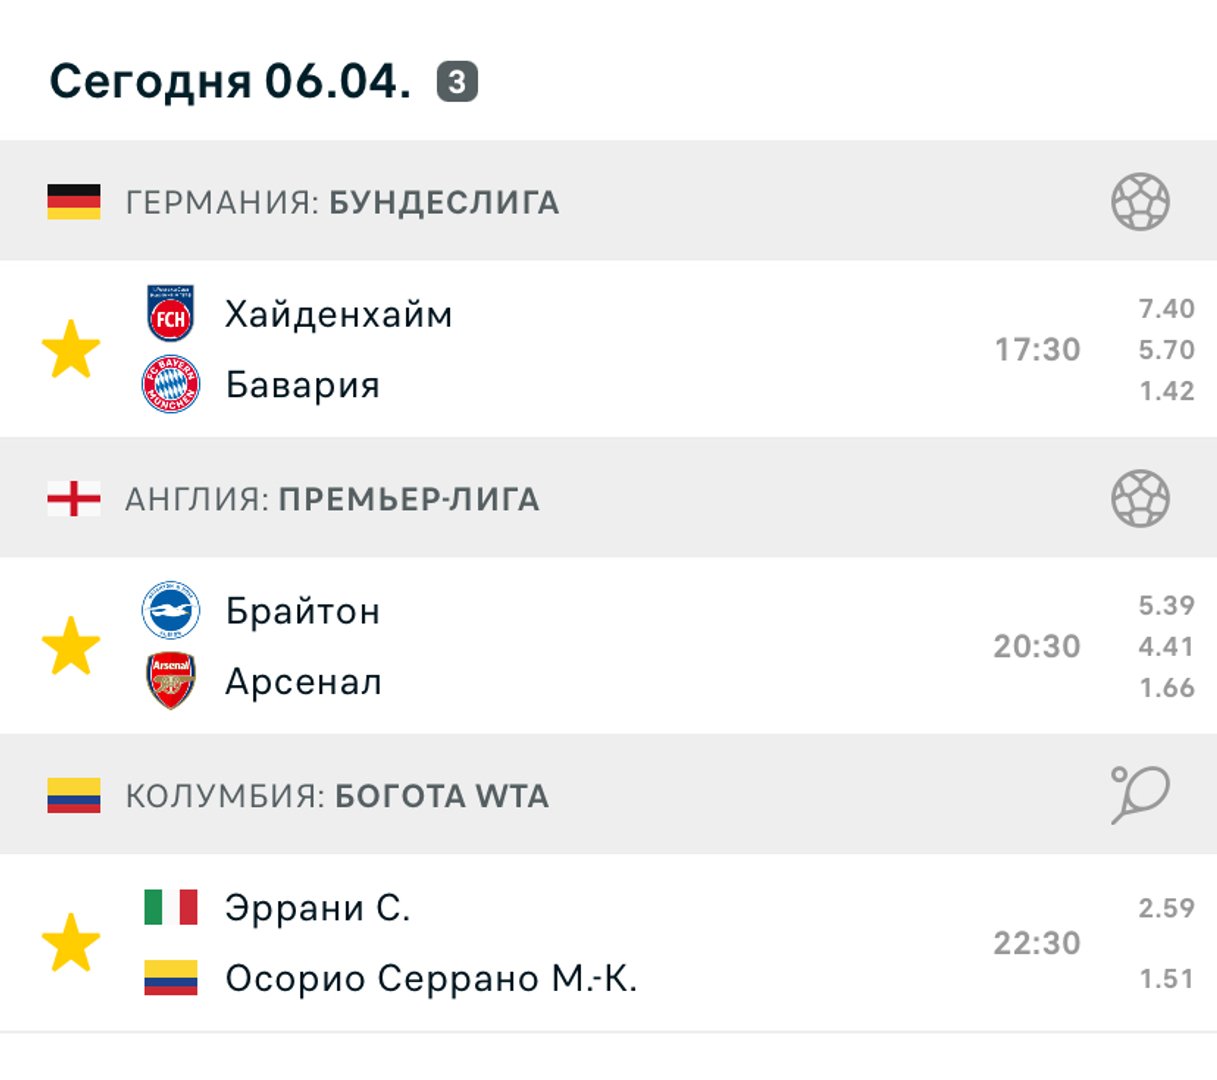The height and width of the screenshot is (1080, 1217).
Task: Toggle the favorite star for Brighton vs Arsenal
Action: tap(71, 646)
